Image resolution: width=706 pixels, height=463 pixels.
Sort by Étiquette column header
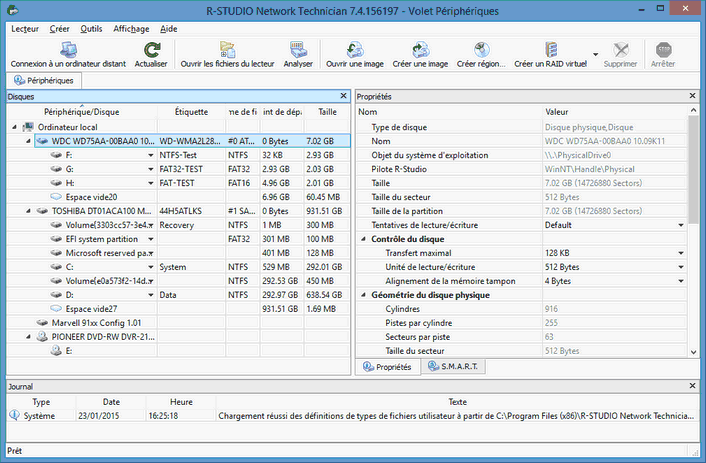(191, 112)
